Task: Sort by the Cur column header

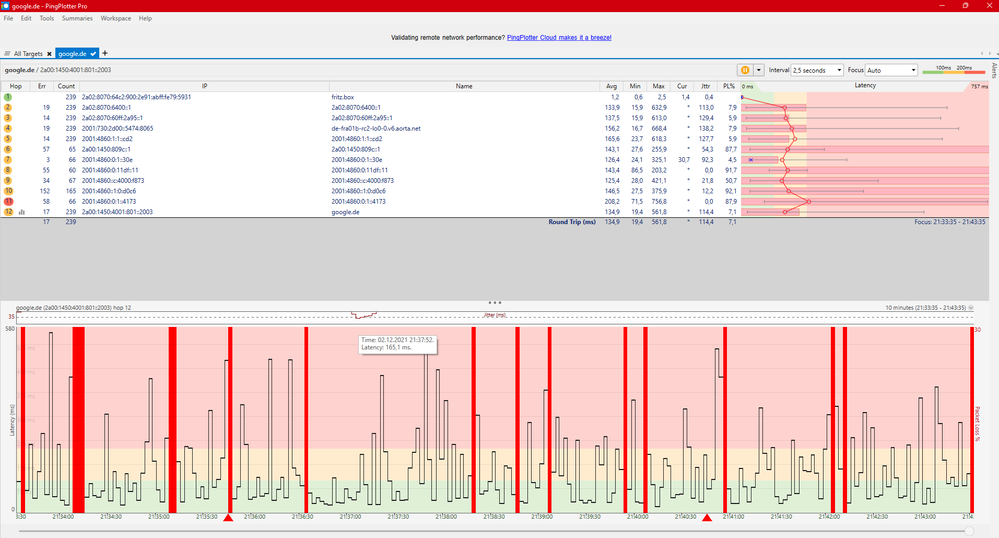Action: pos(682,86)
